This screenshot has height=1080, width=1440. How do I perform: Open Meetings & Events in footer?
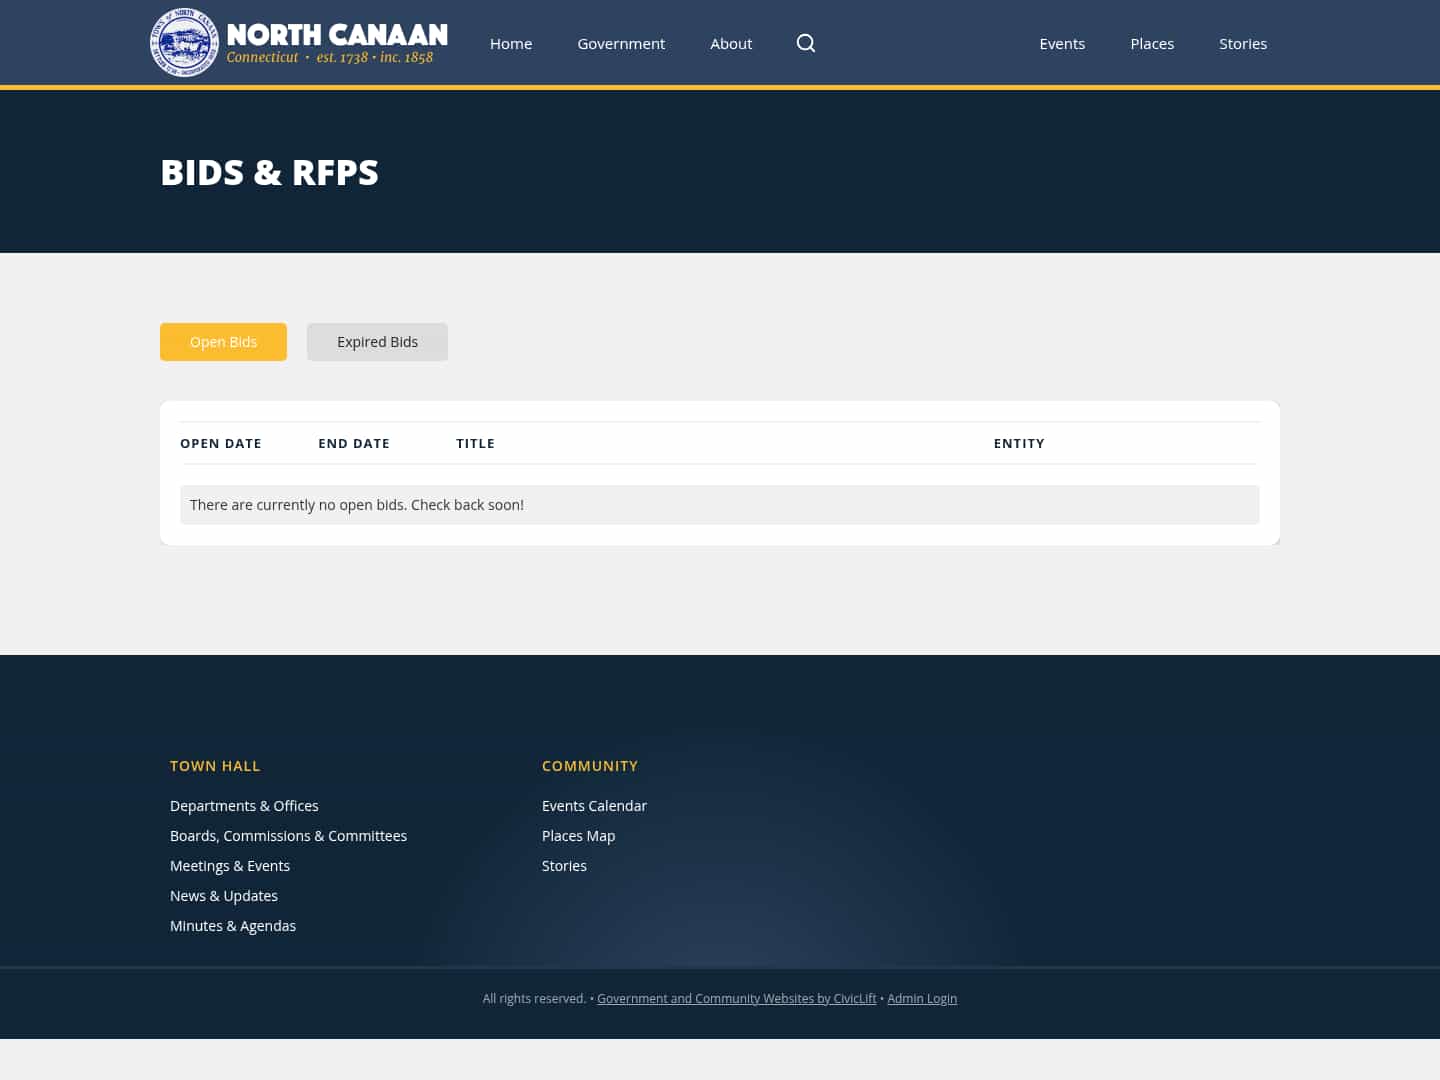click(x=230, y=865)
